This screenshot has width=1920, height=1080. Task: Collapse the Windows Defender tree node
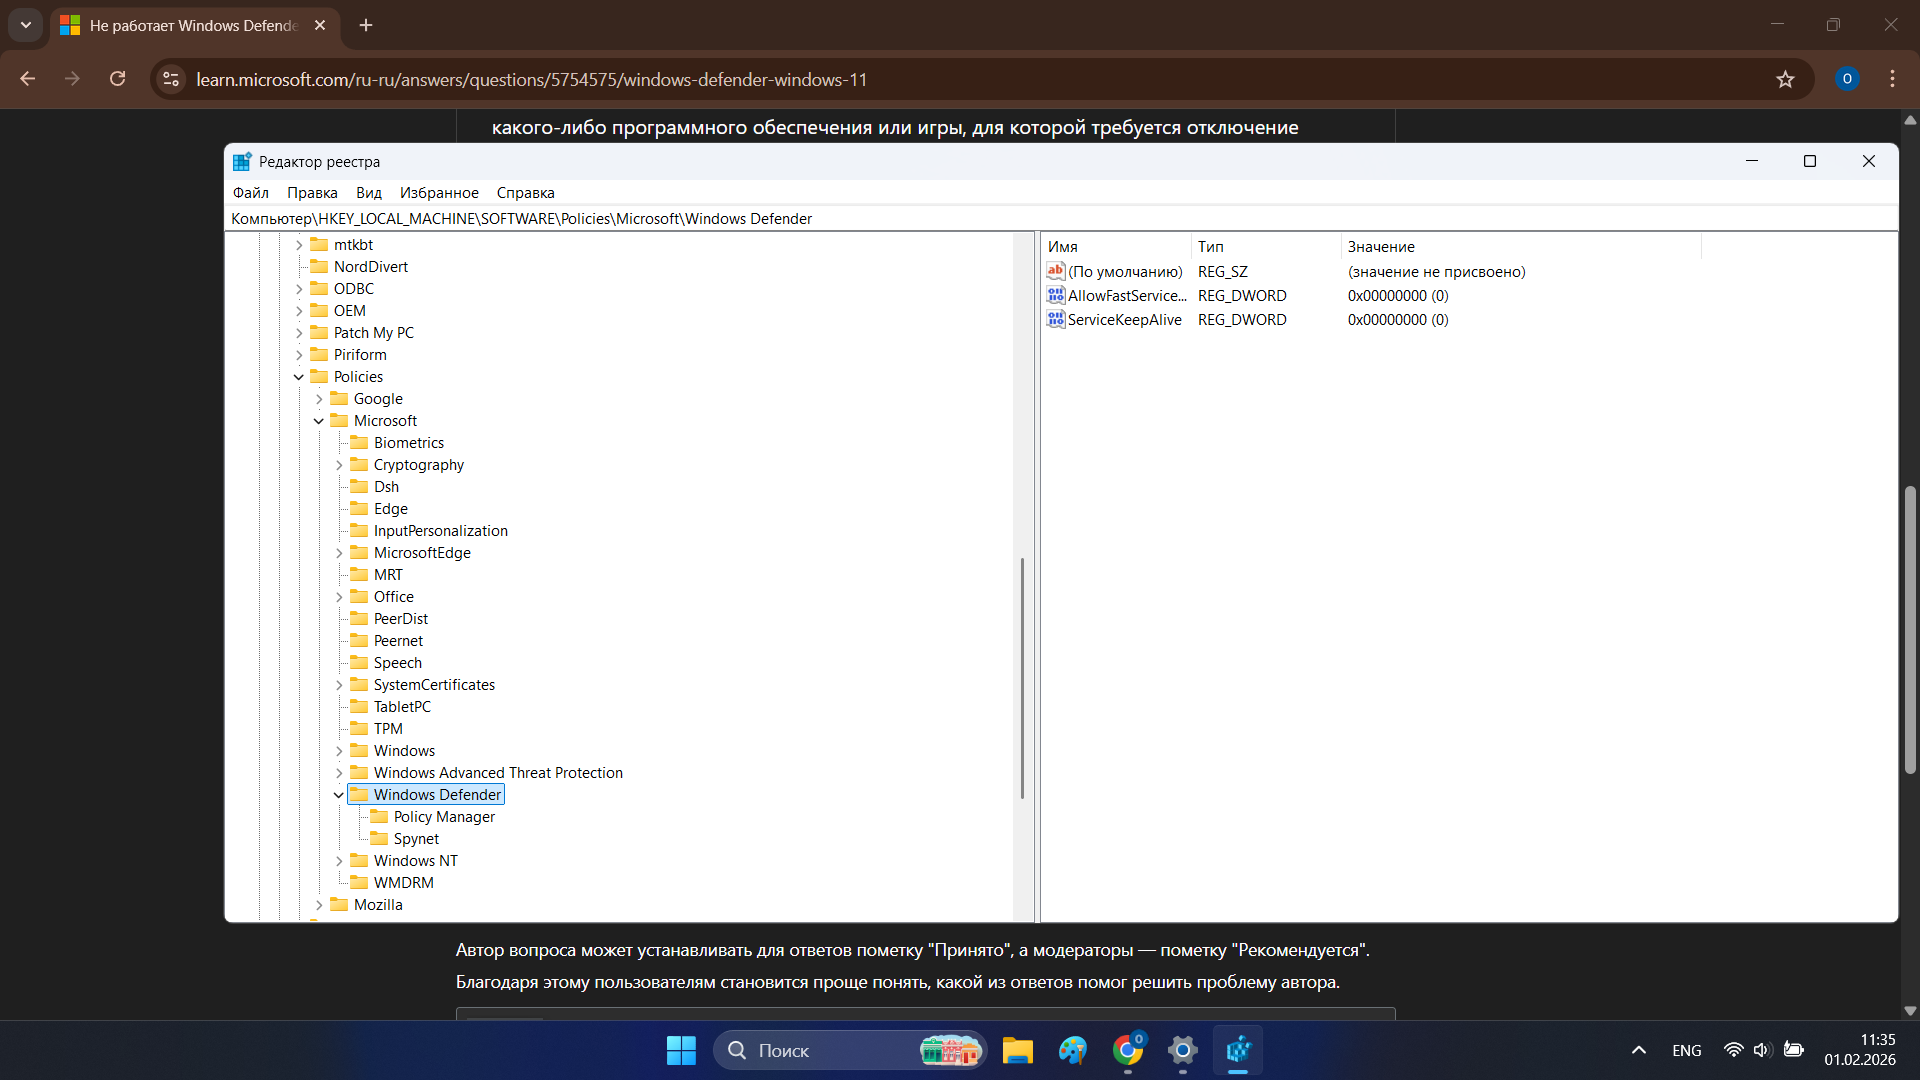click(339, 795)
